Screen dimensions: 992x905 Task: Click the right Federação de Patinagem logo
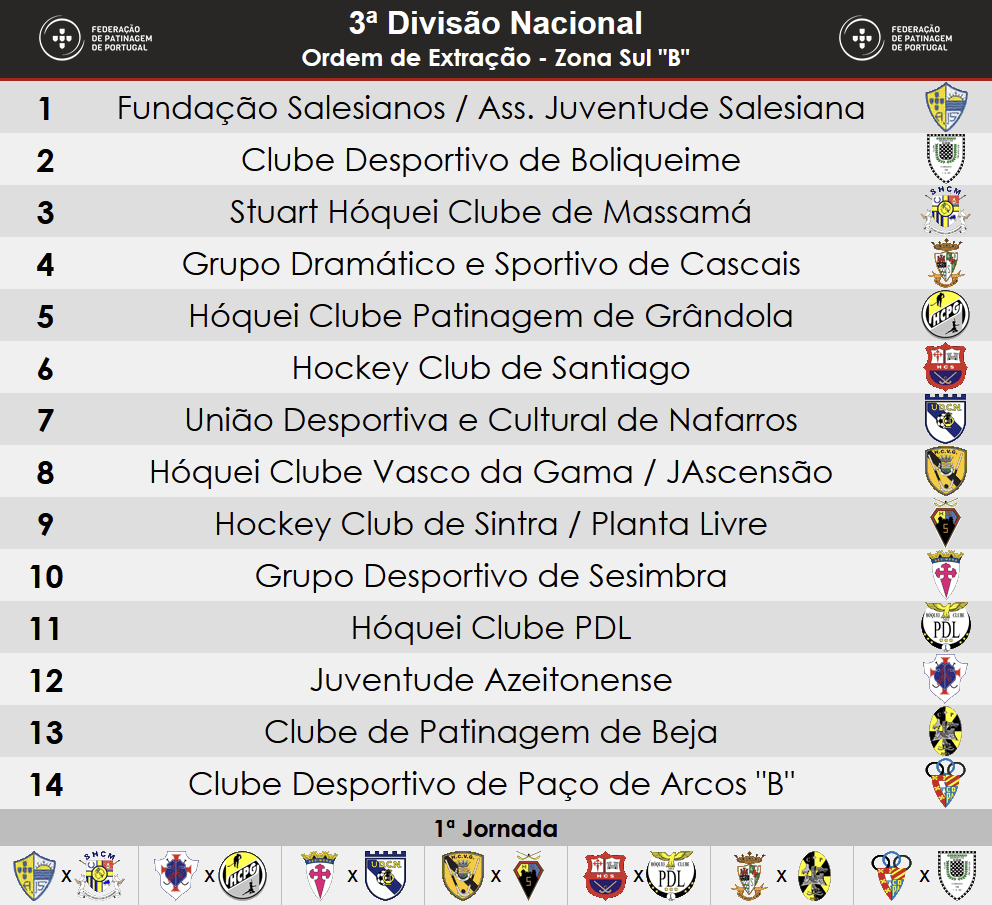tap(896, 39)
